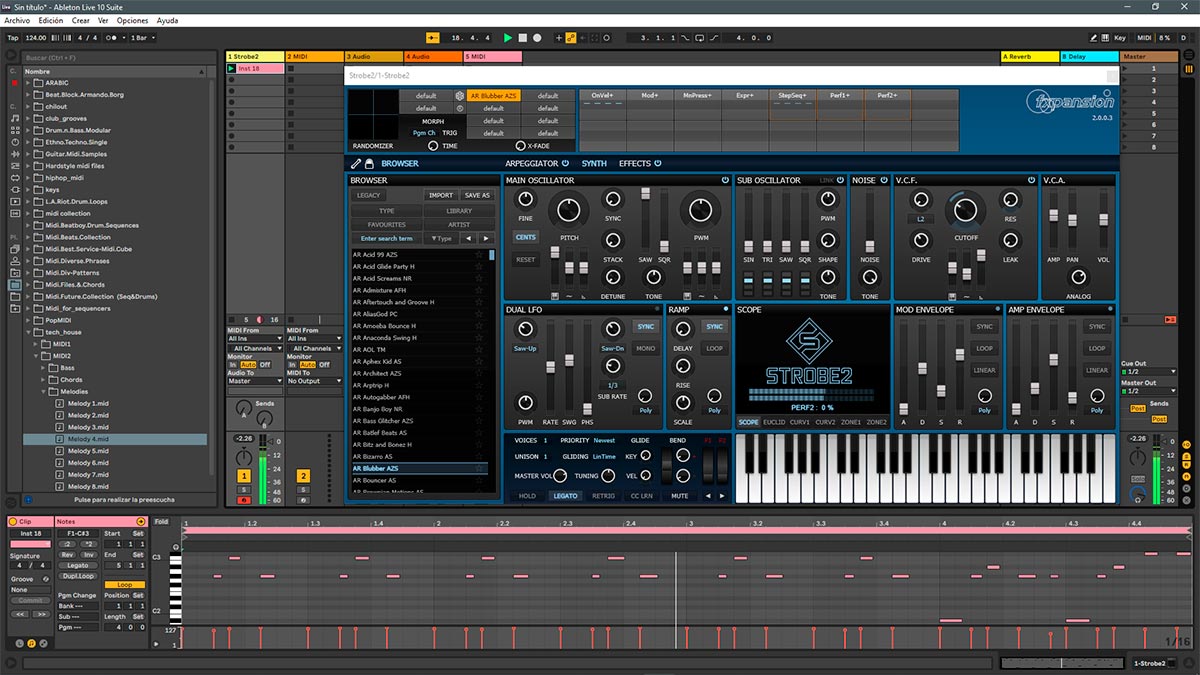Open the Audio To Master dropdown

click(x=253, y=381)
